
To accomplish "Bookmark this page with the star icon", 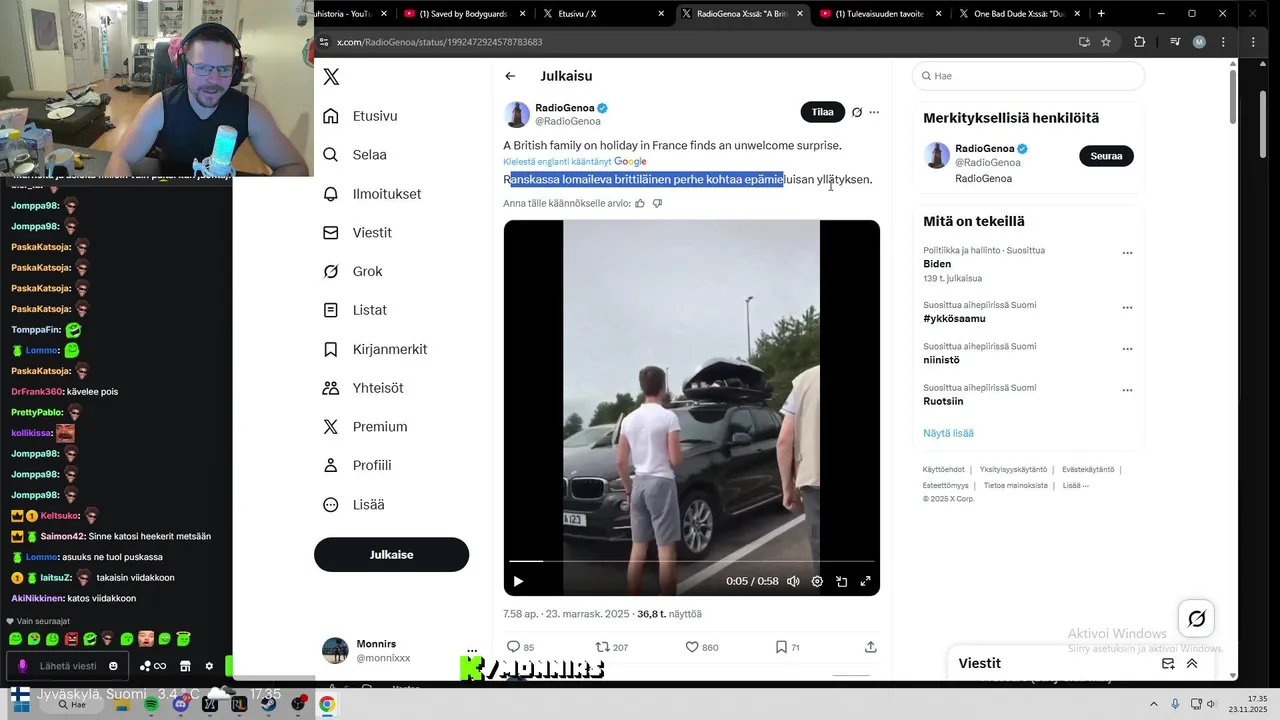I will 1106,42.
